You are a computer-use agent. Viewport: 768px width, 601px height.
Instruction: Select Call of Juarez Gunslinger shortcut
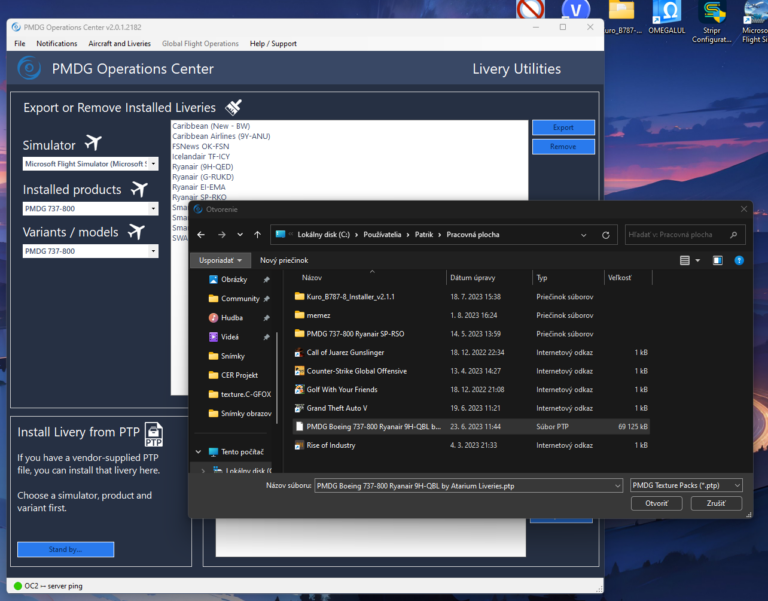(x=345, y=352)
